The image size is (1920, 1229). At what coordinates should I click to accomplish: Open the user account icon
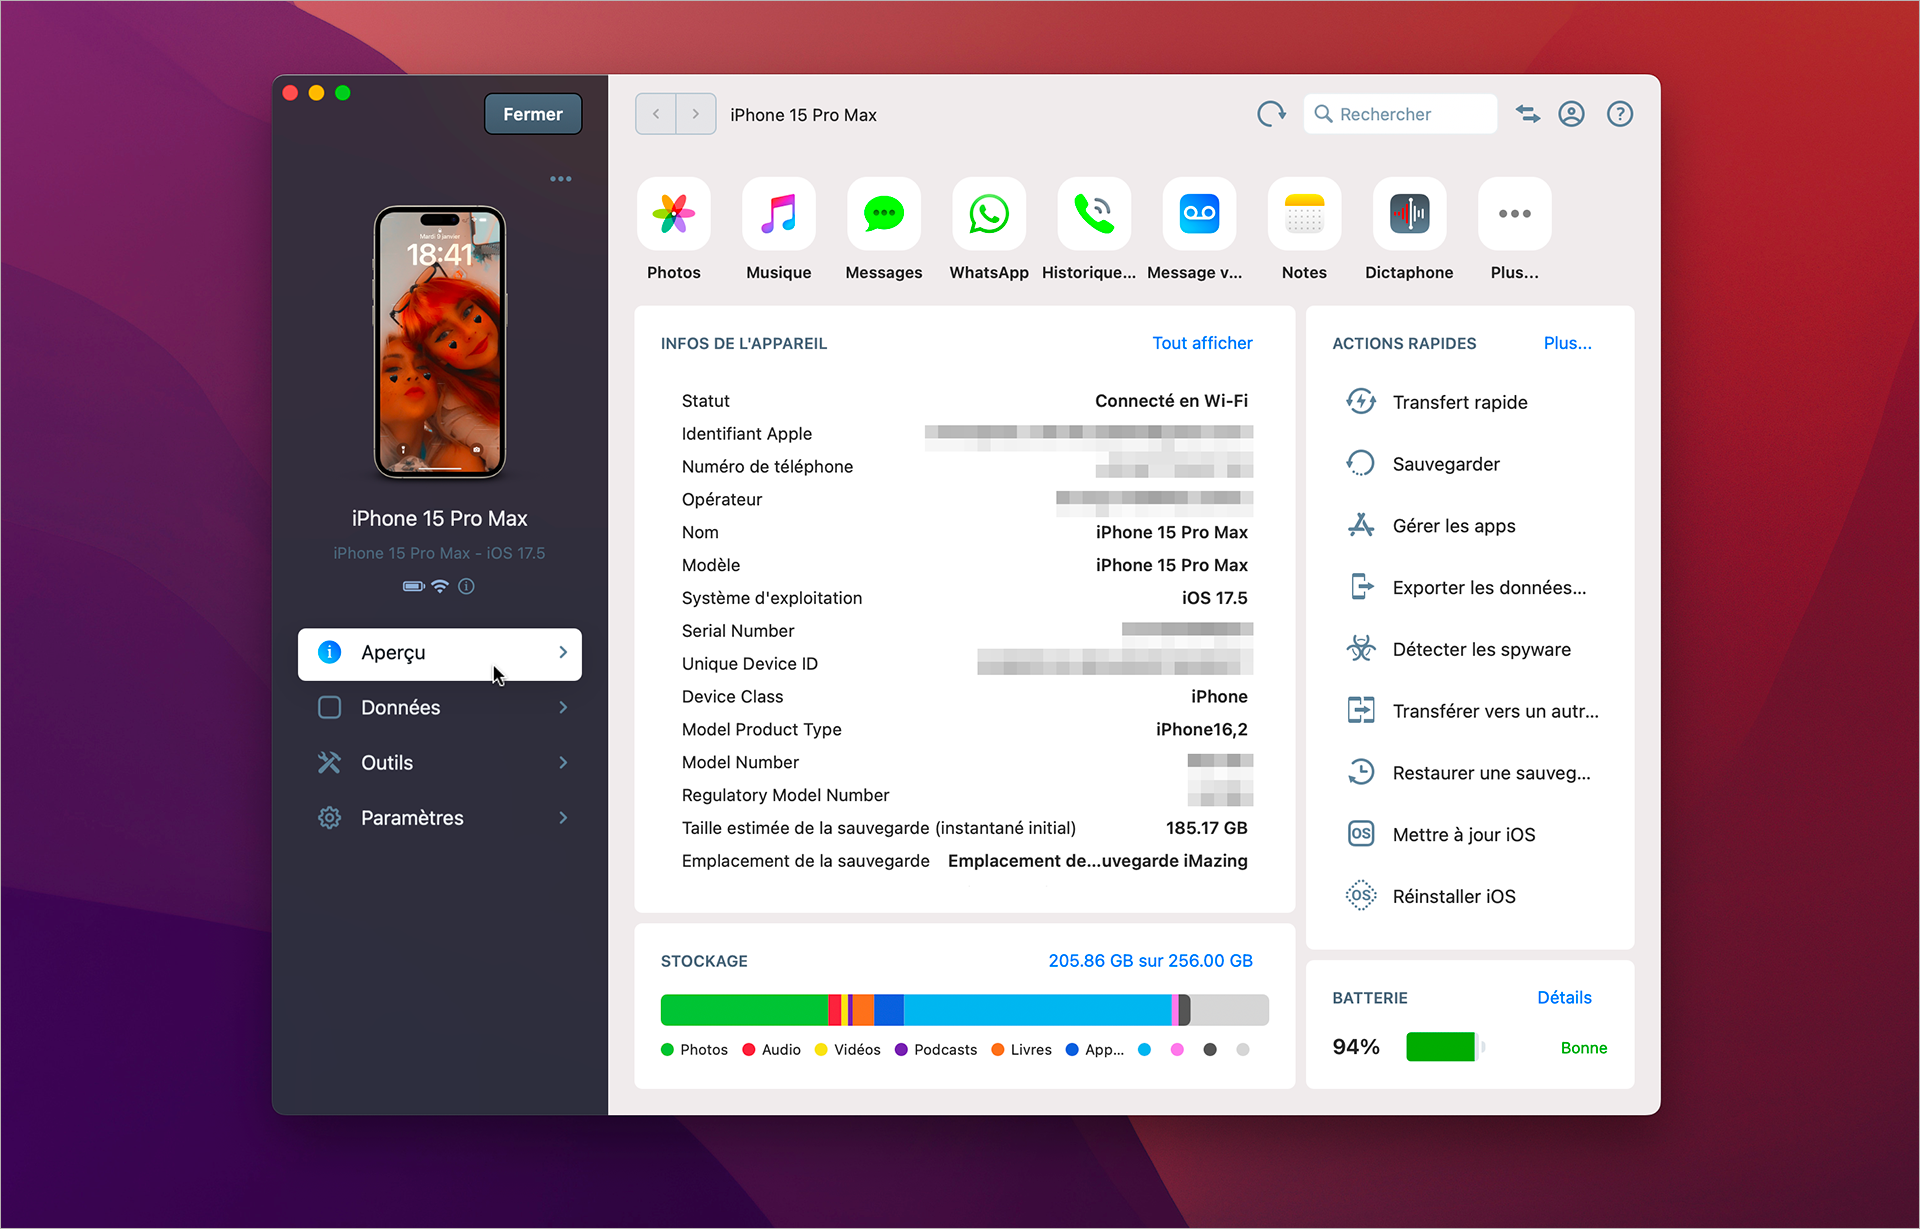click(x=1571, y=113)
